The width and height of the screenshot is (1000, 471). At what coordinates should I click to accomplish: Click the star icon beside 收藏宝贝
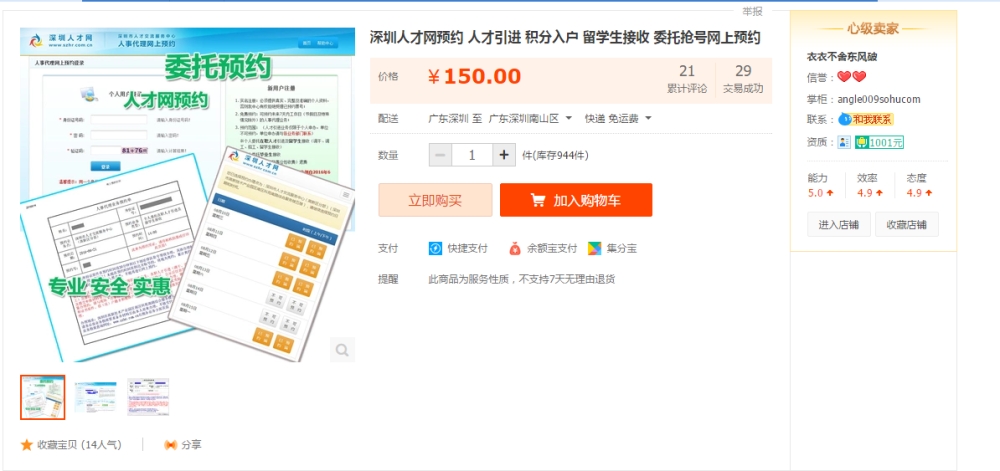26,445
